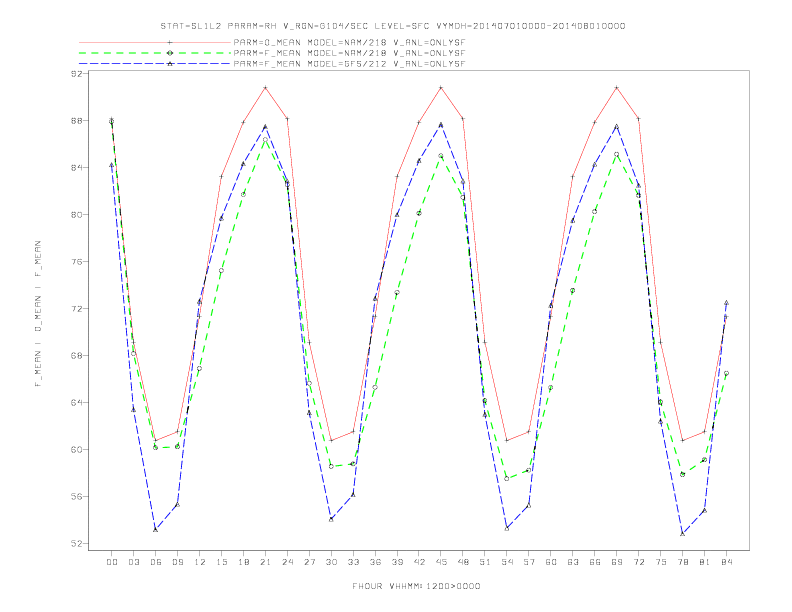Click forecast hour 39 on the x-axis

pyautogui.click(x=397, y=562)
